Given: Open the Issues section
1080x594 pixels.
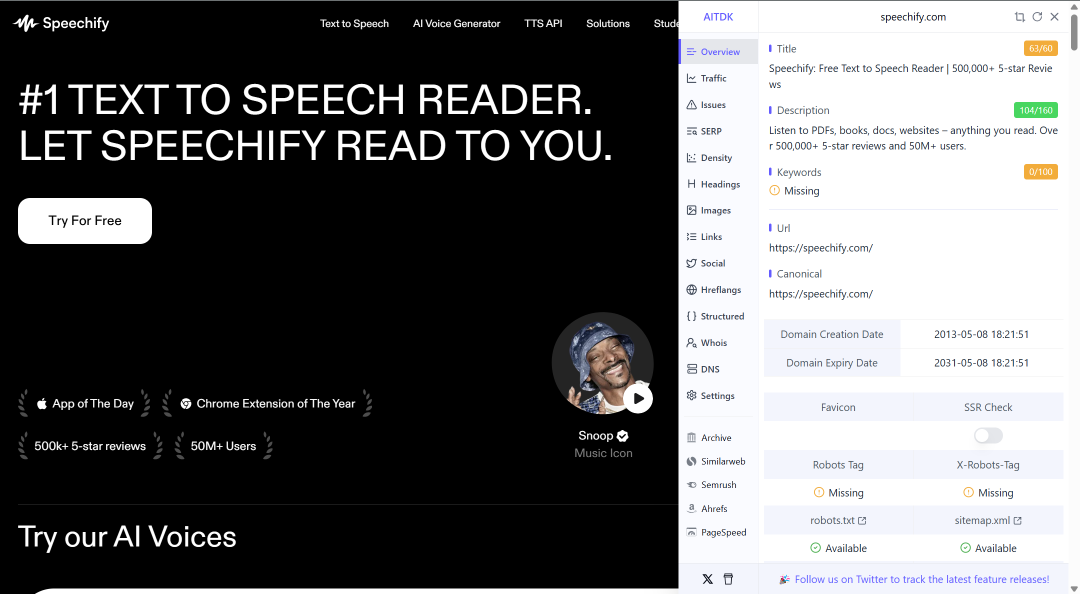Looking at the screenshot, I should pyautogui.click(x=718, y=105).
